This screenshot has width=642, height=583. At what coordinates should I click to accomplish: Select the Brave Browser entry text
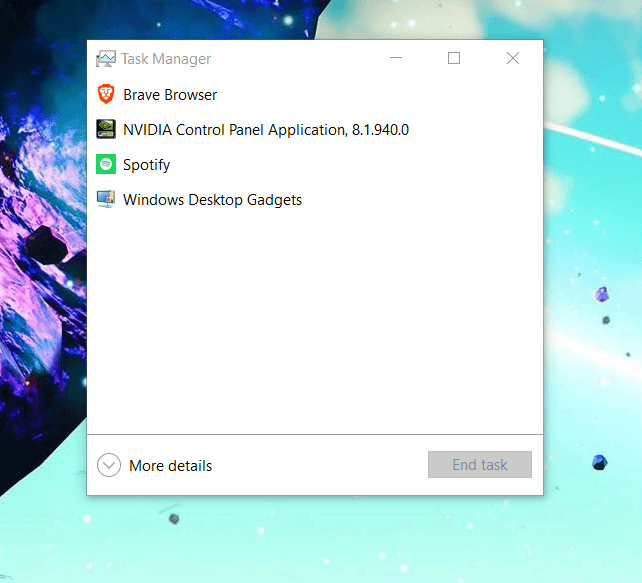click(170, 95)
